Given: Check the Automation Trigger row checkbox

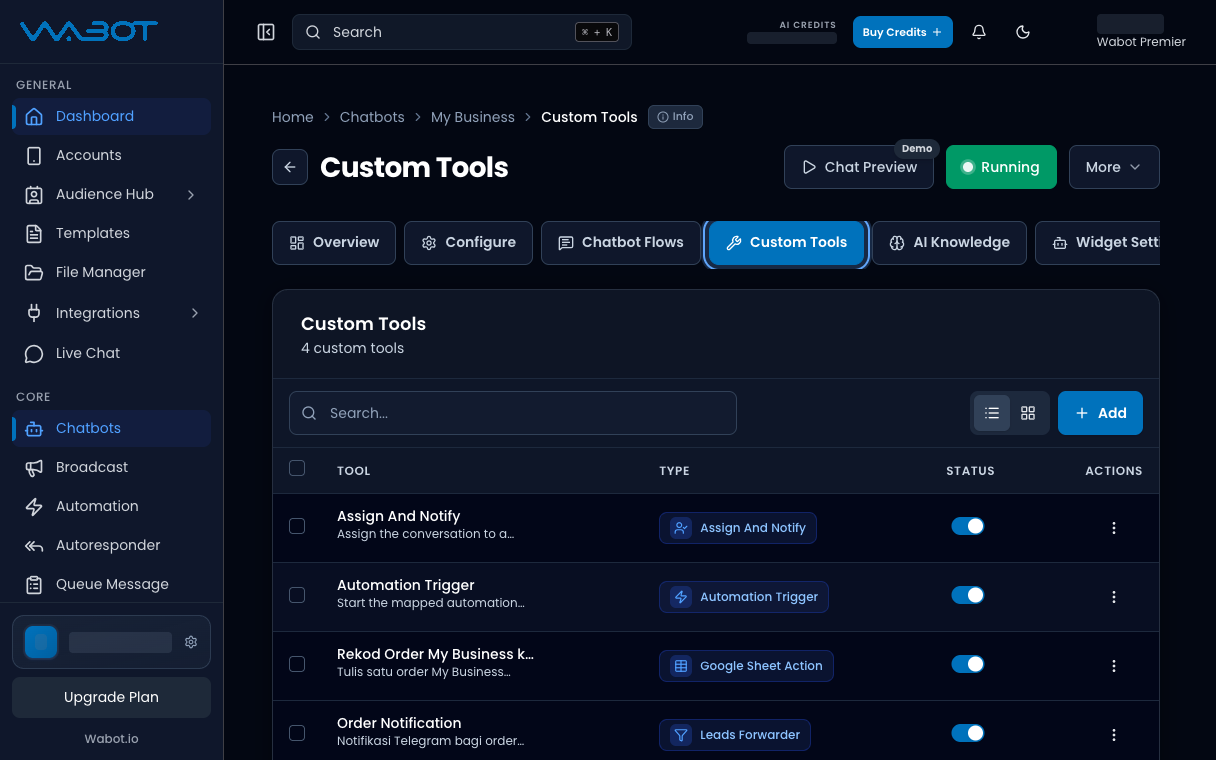Looking at the screenshot, I should 297,595.
